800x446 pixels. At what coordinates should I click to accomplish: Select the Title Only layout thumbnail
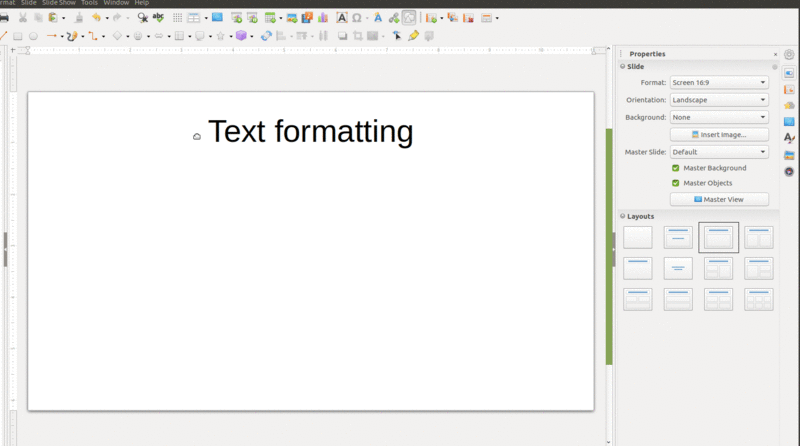[x=637, y=268]
